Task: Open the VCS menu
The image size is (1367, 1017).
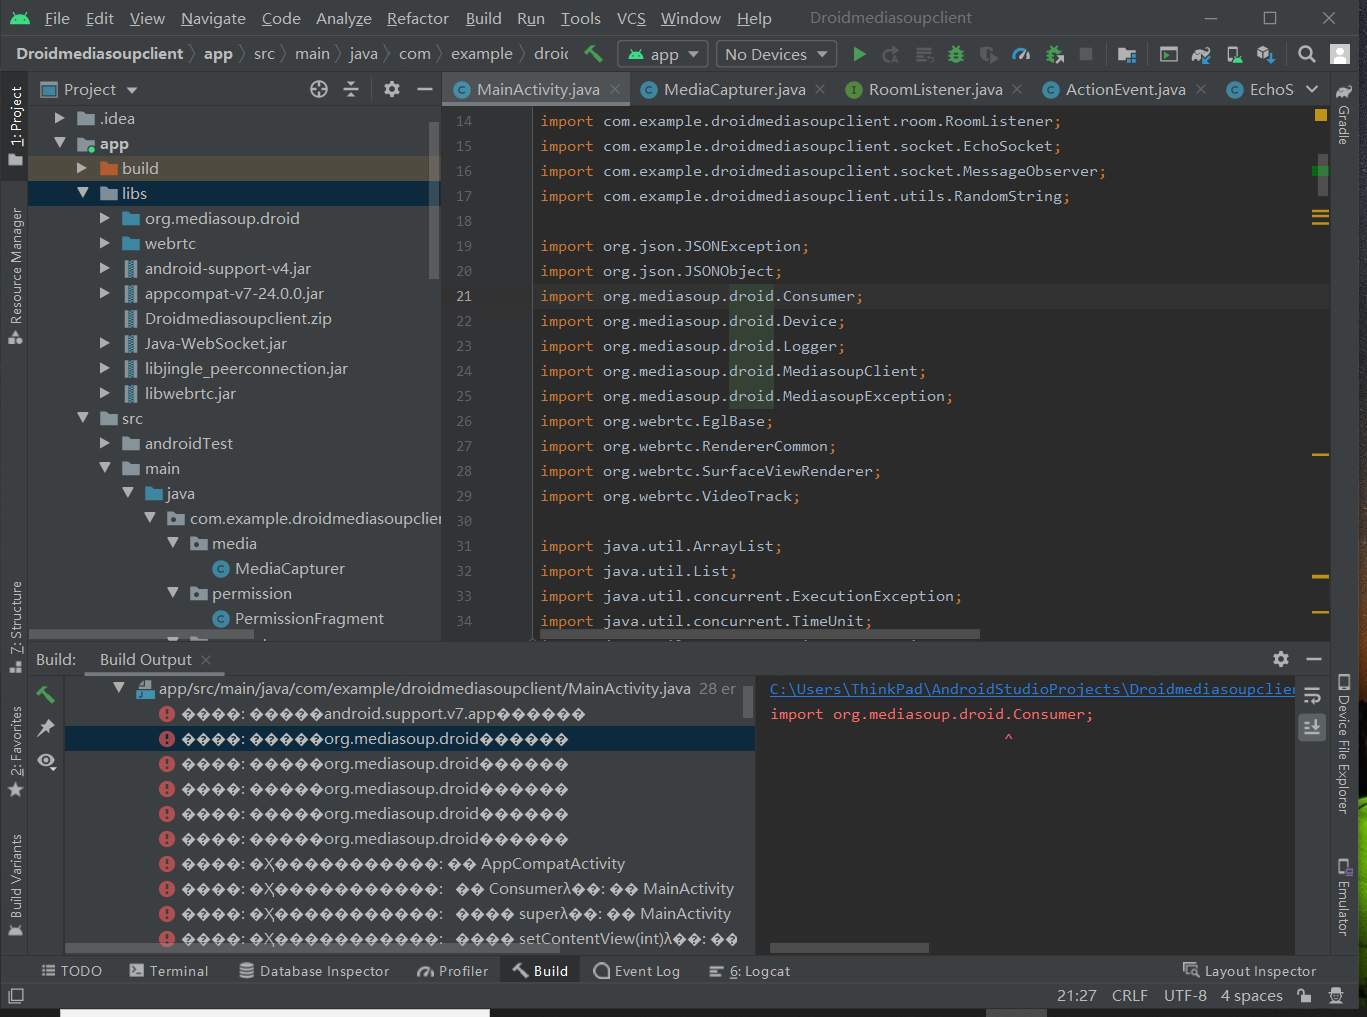Action: point(631,18)
